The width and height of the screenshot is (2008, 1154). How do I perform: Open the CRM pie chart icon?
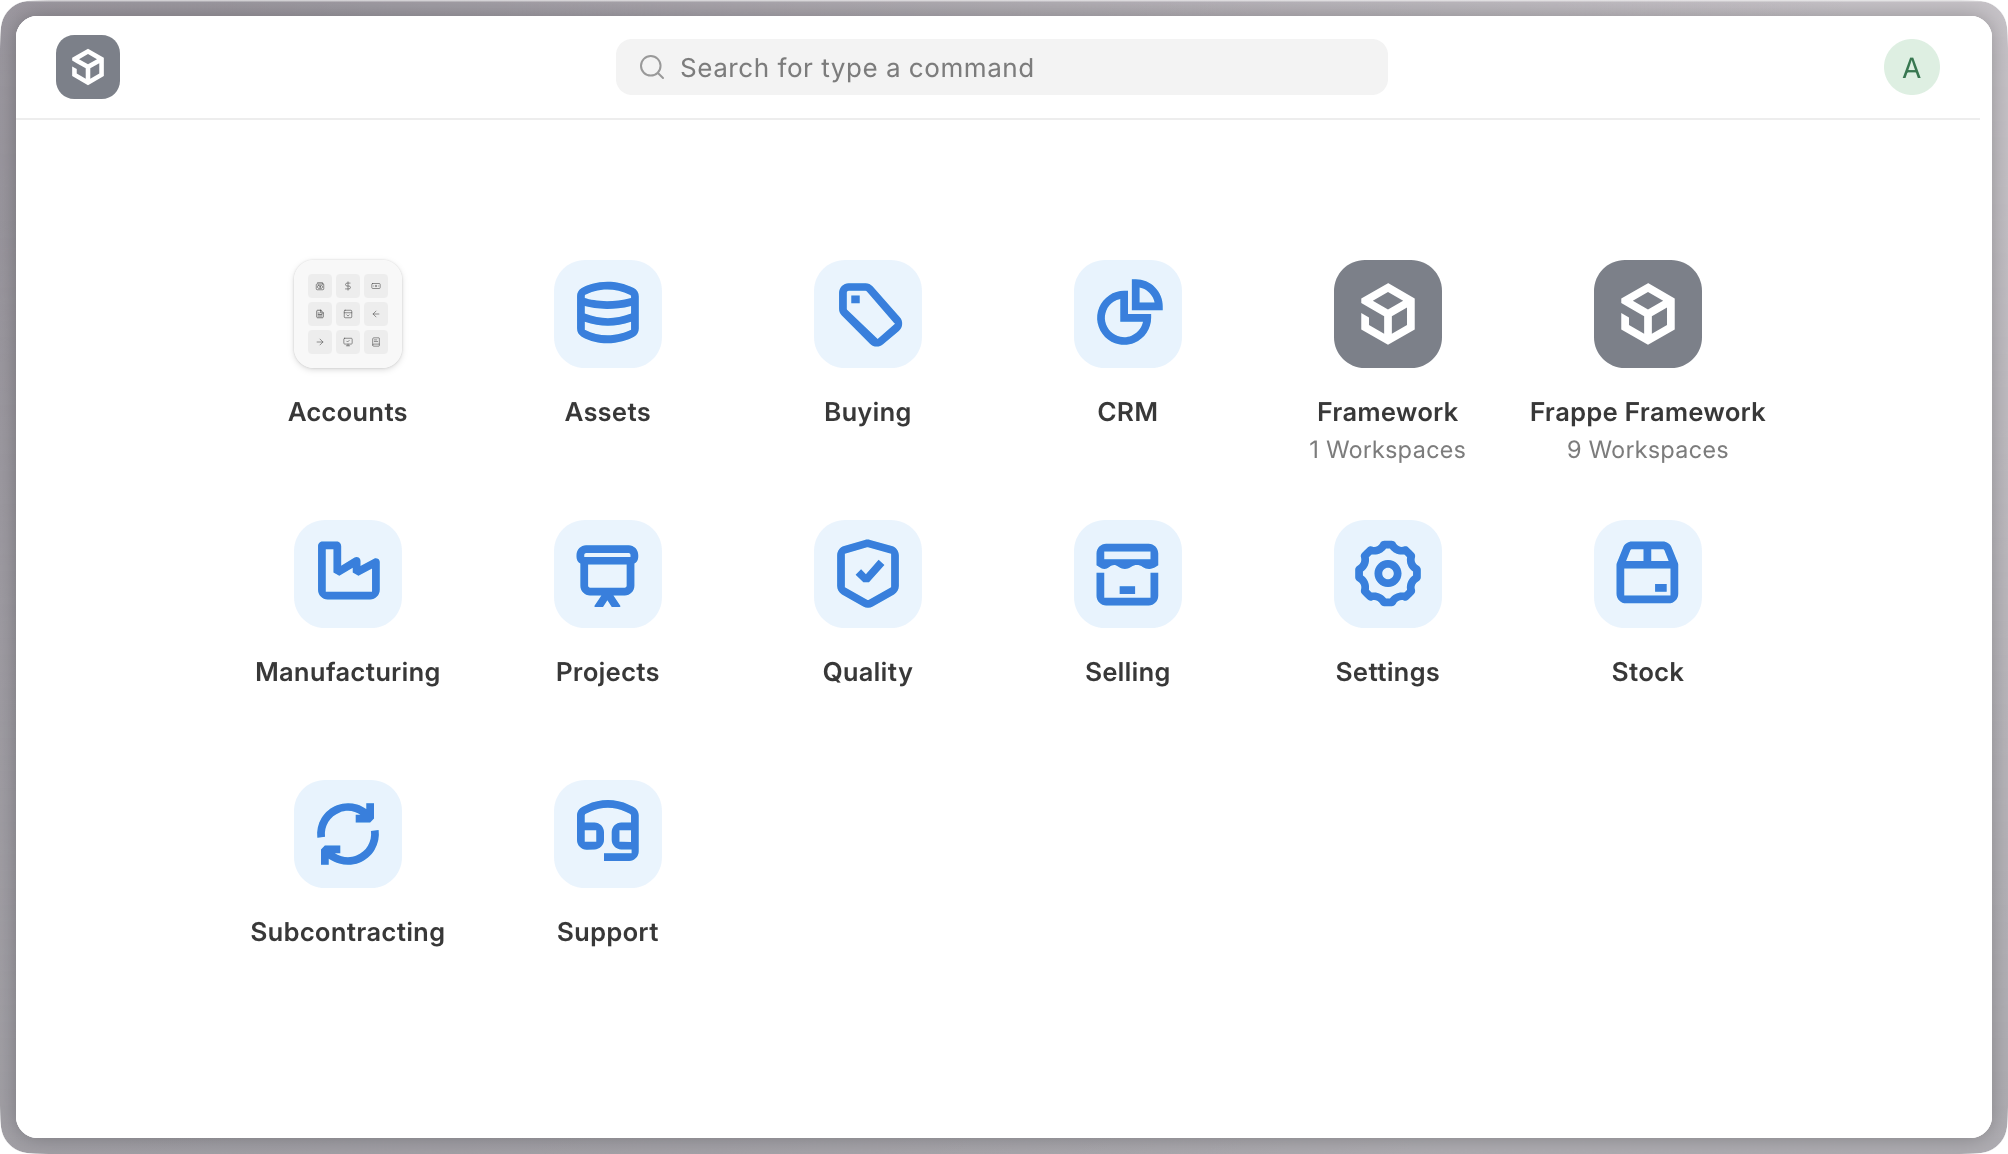[1127, 314]
